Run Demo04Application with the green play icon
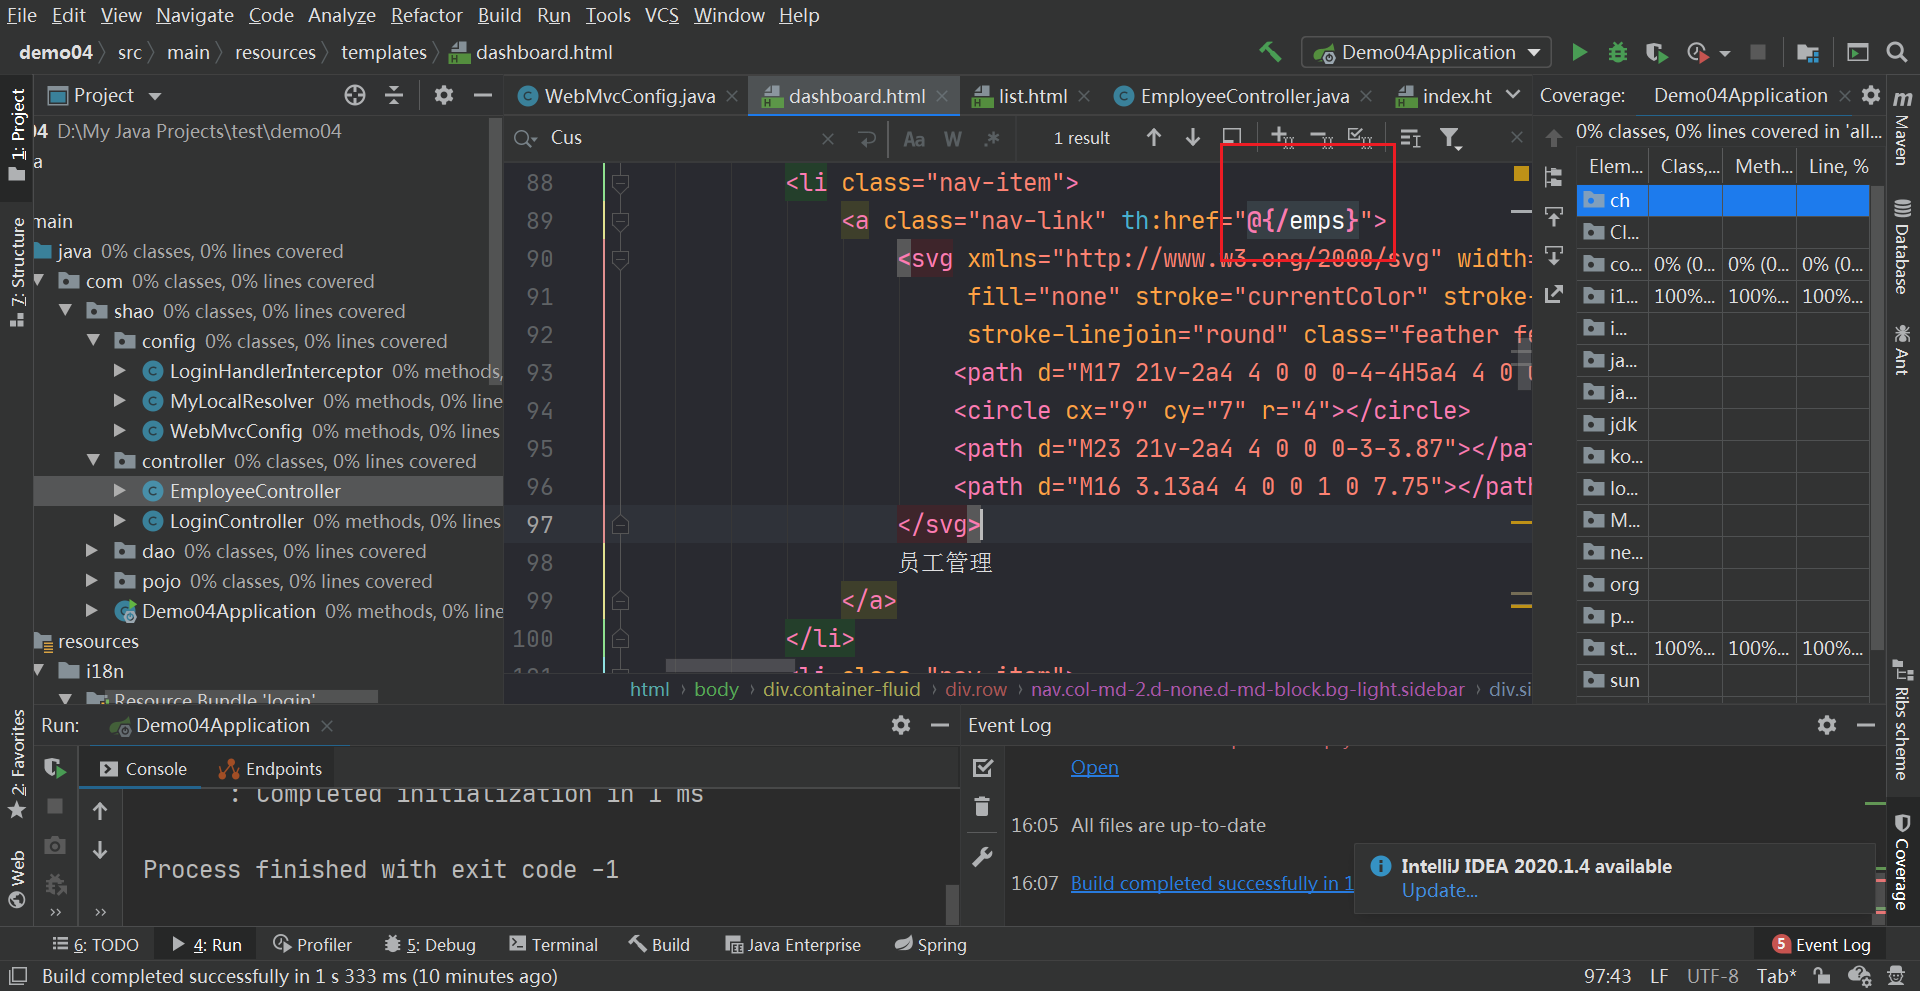The image size is (1920, 991). click(x=1579, y=52)
